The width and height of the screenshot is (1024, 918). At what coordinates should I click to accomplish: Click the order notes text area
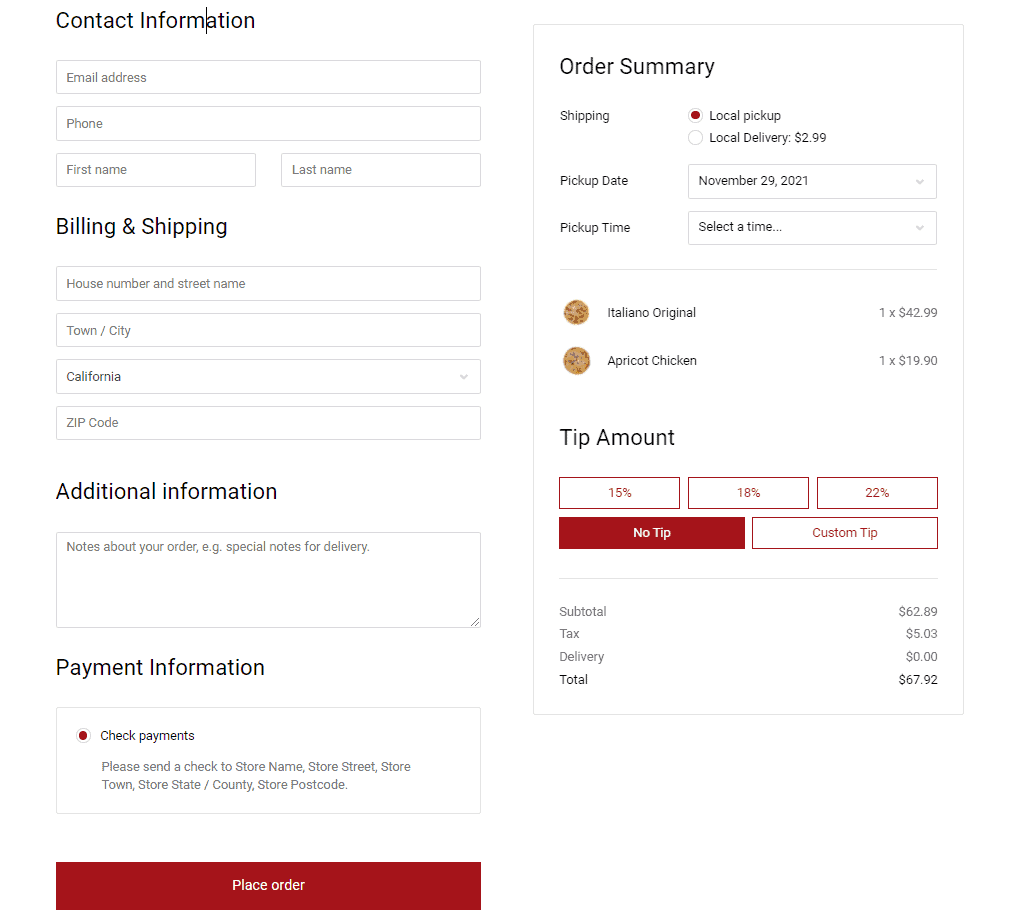[x=268, y=580]
